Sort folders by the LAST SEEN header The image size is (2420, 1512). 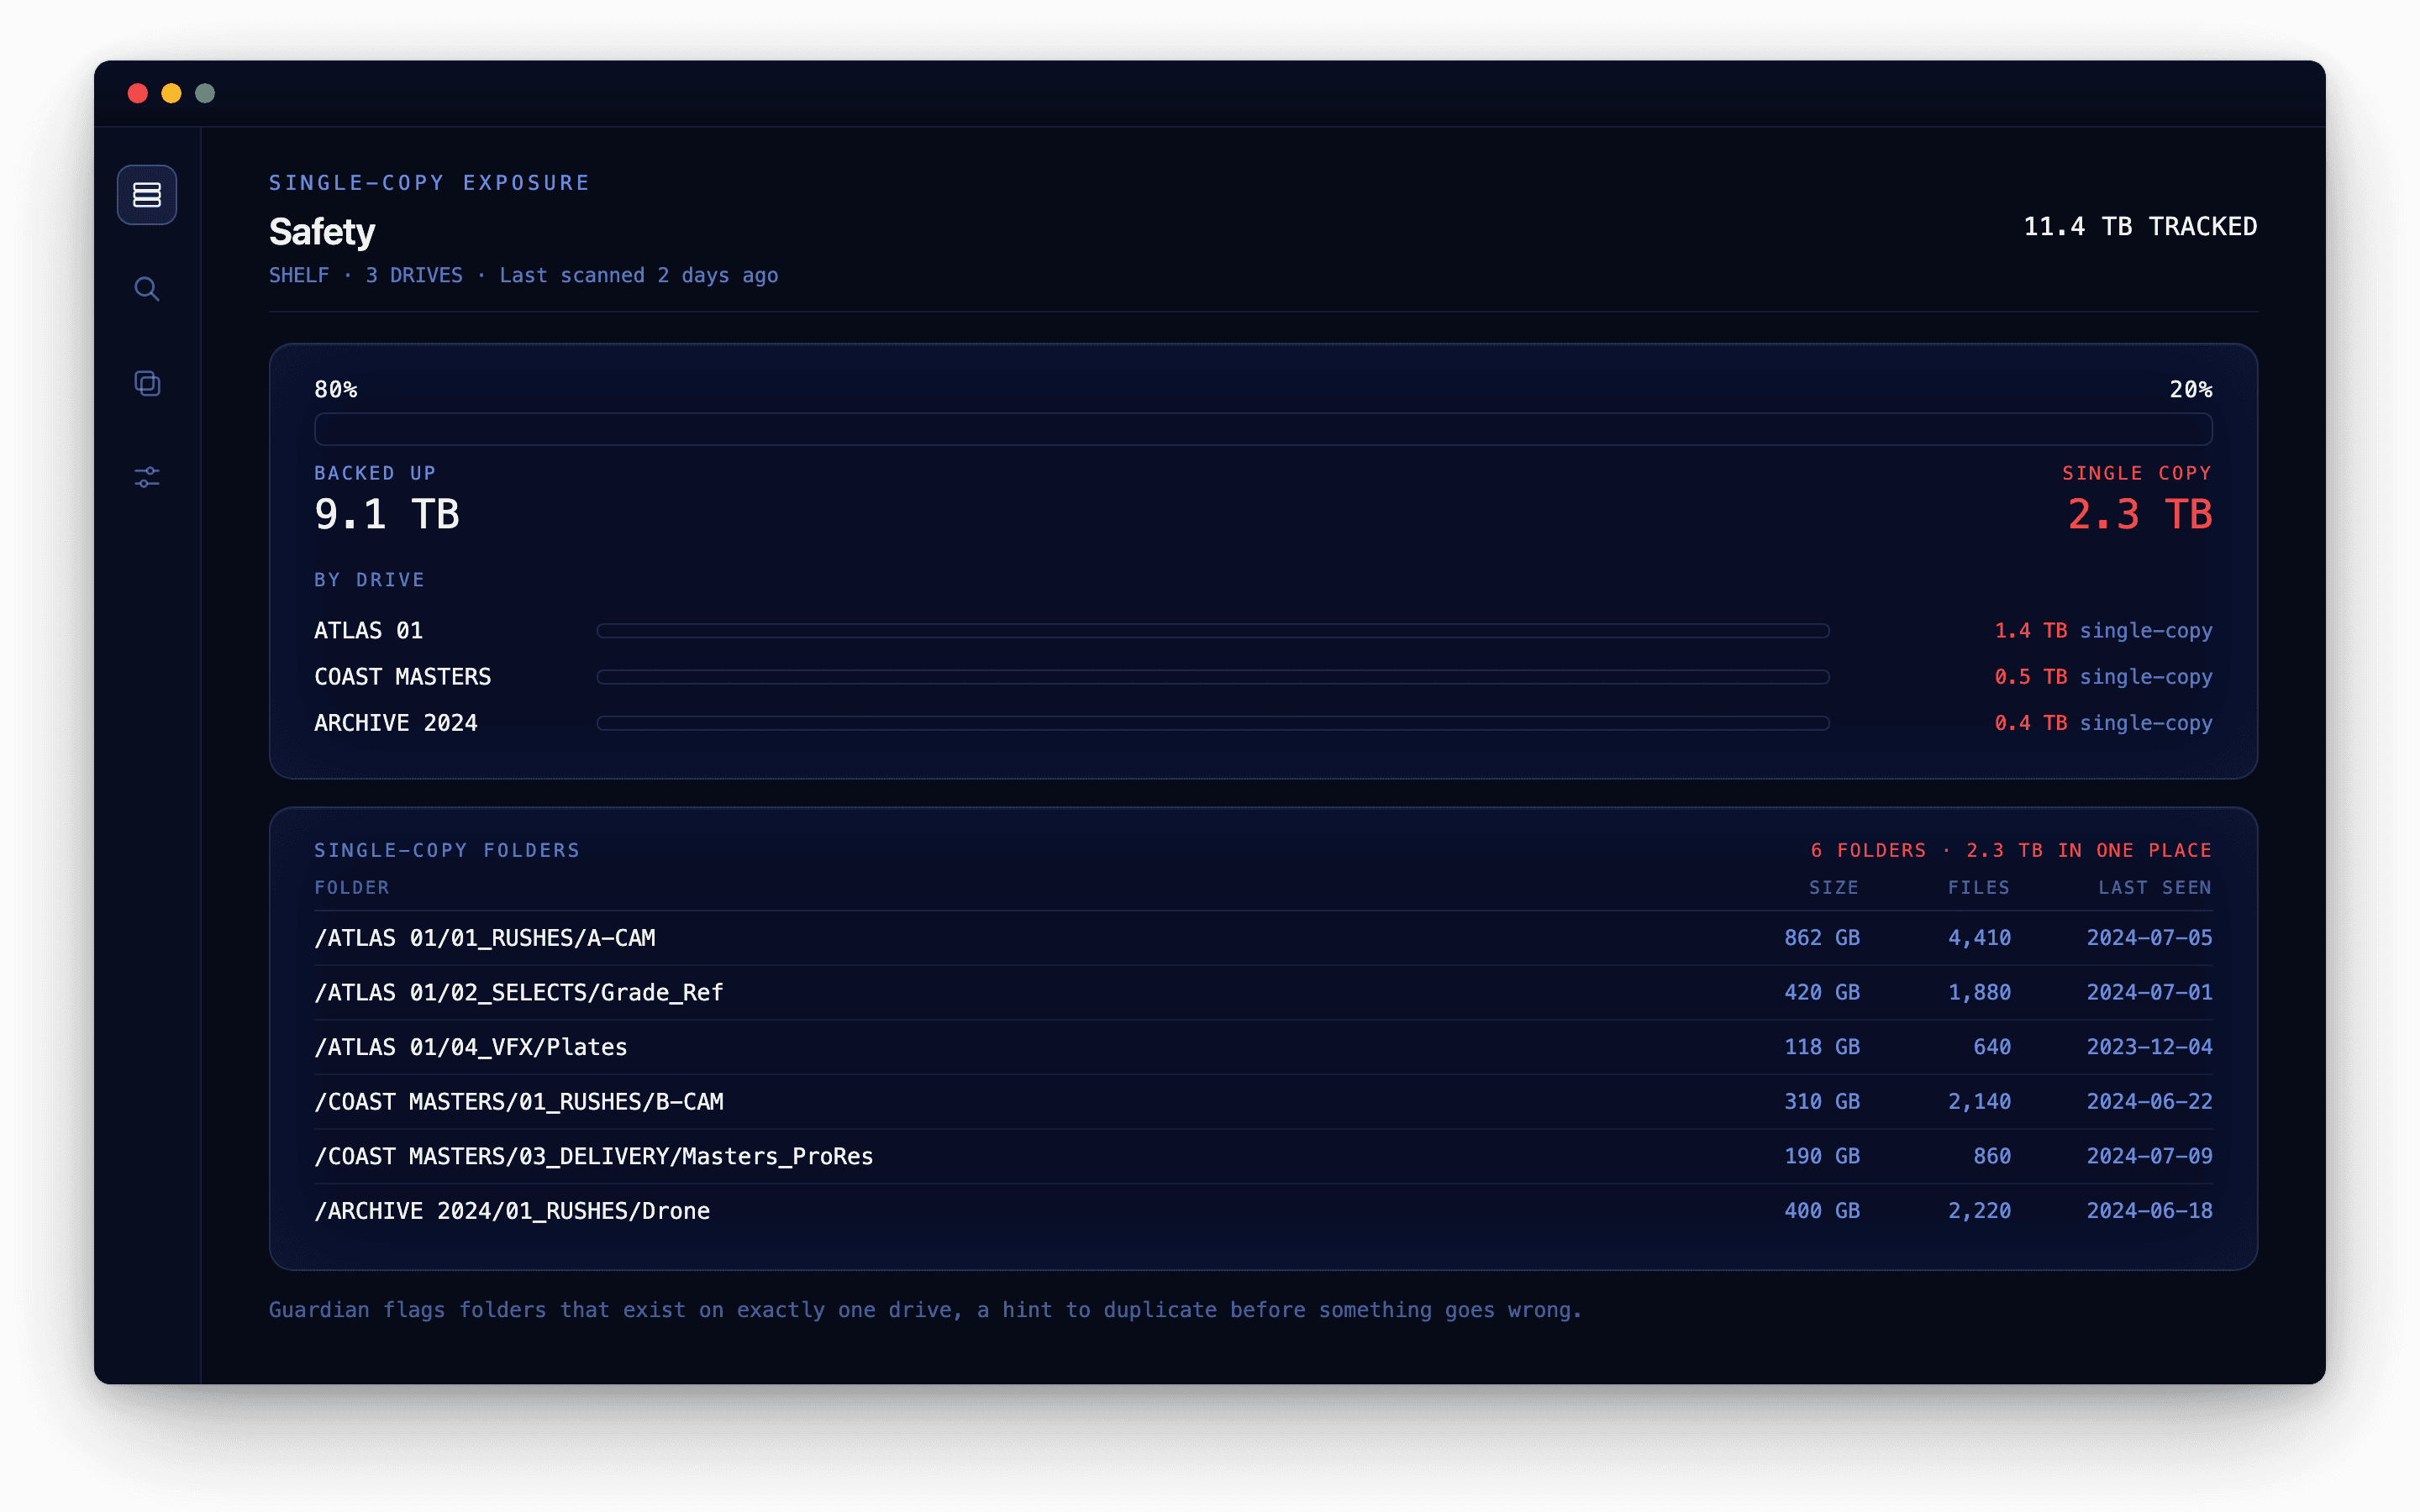[2155, 888]
